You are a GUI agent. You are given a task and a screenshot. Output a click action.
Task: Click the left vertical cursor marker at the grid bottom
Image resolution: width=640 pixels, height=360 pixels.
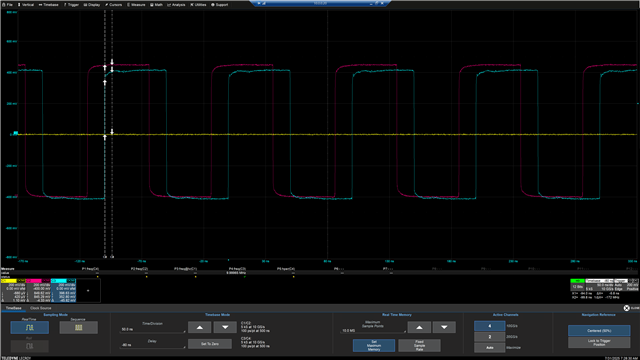tap(105, 257)
